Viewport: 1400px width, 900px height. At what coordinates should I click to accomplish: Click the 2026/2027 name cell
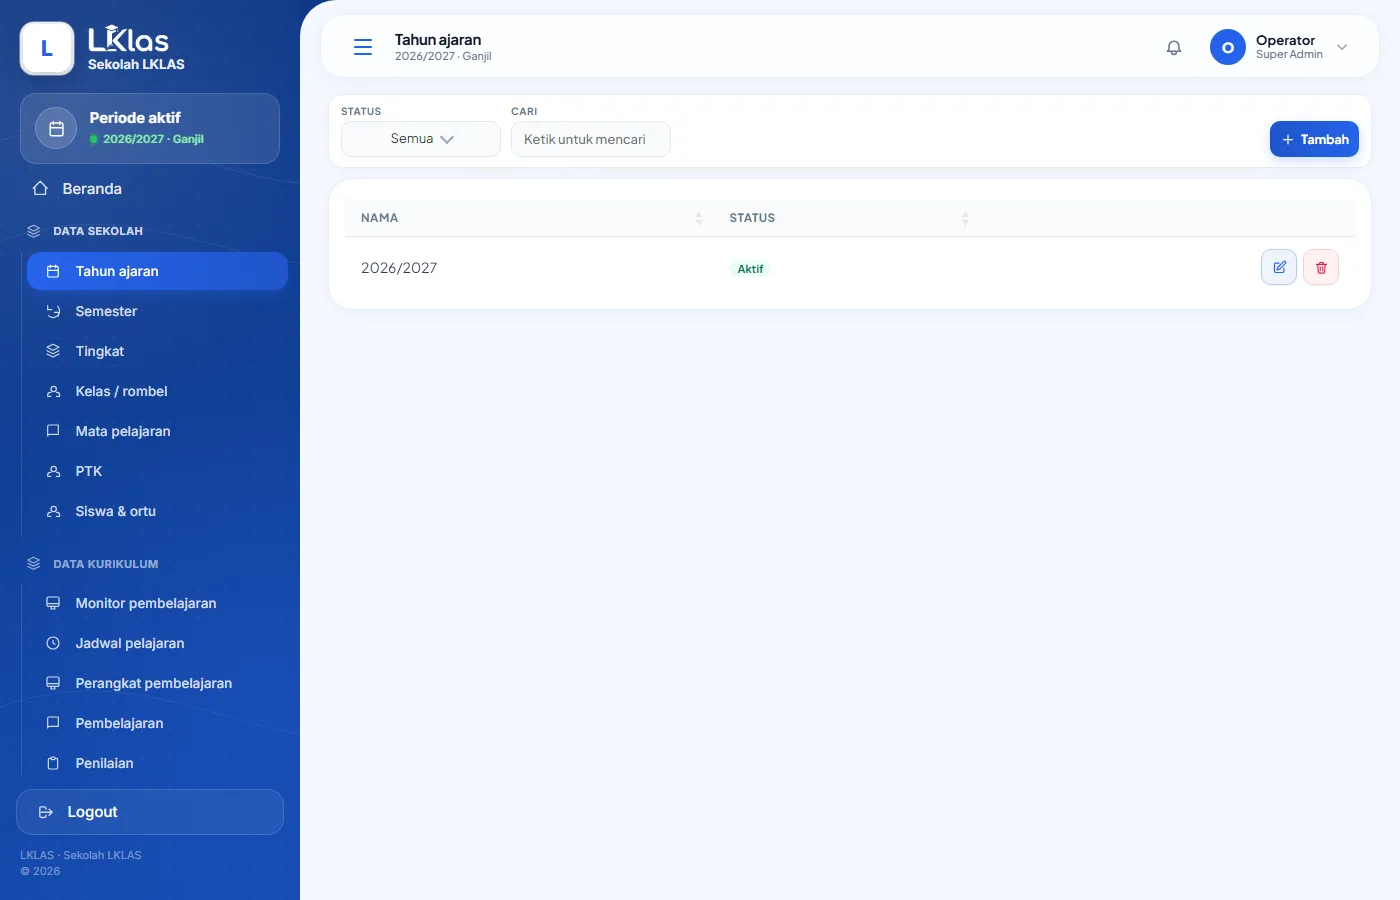[x=399, y=268]
